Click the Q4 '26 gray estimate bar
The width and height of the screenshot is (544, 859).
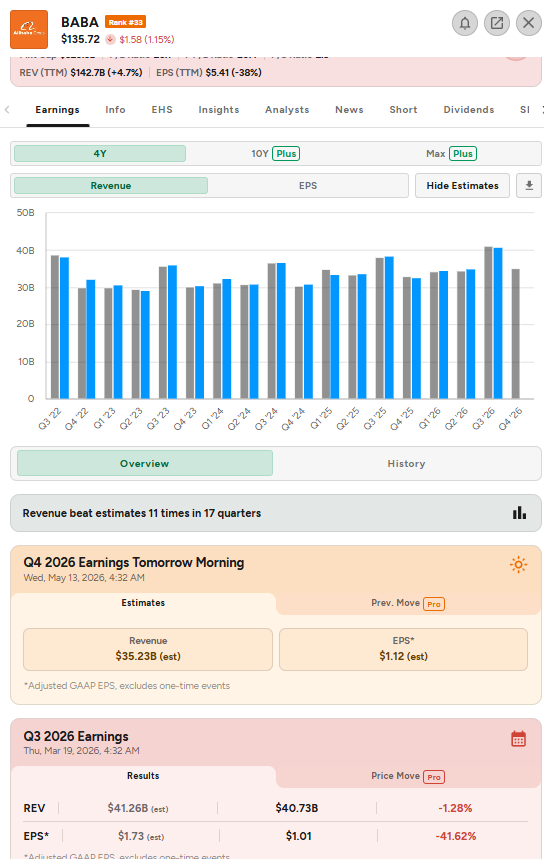(516, 334)
